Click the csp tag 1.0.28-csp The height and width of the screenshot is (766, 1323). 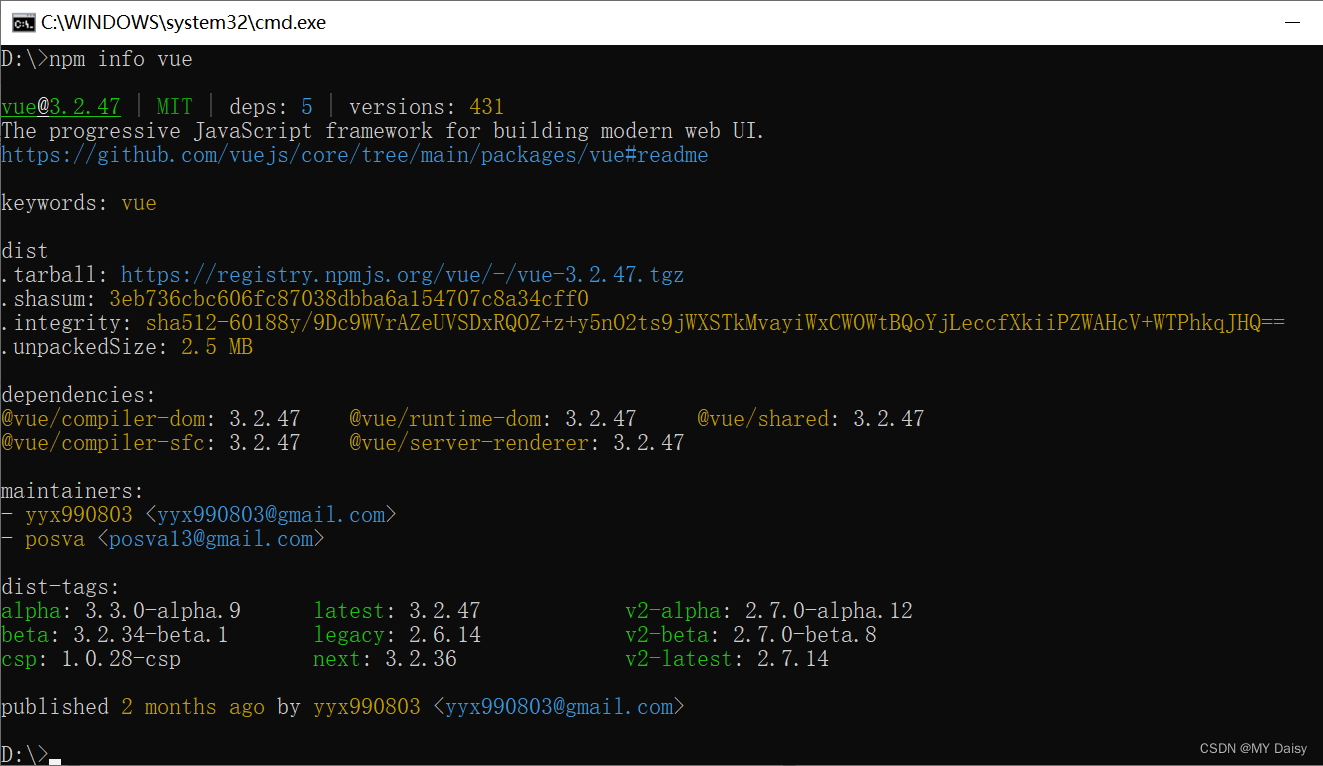[91, 659]
